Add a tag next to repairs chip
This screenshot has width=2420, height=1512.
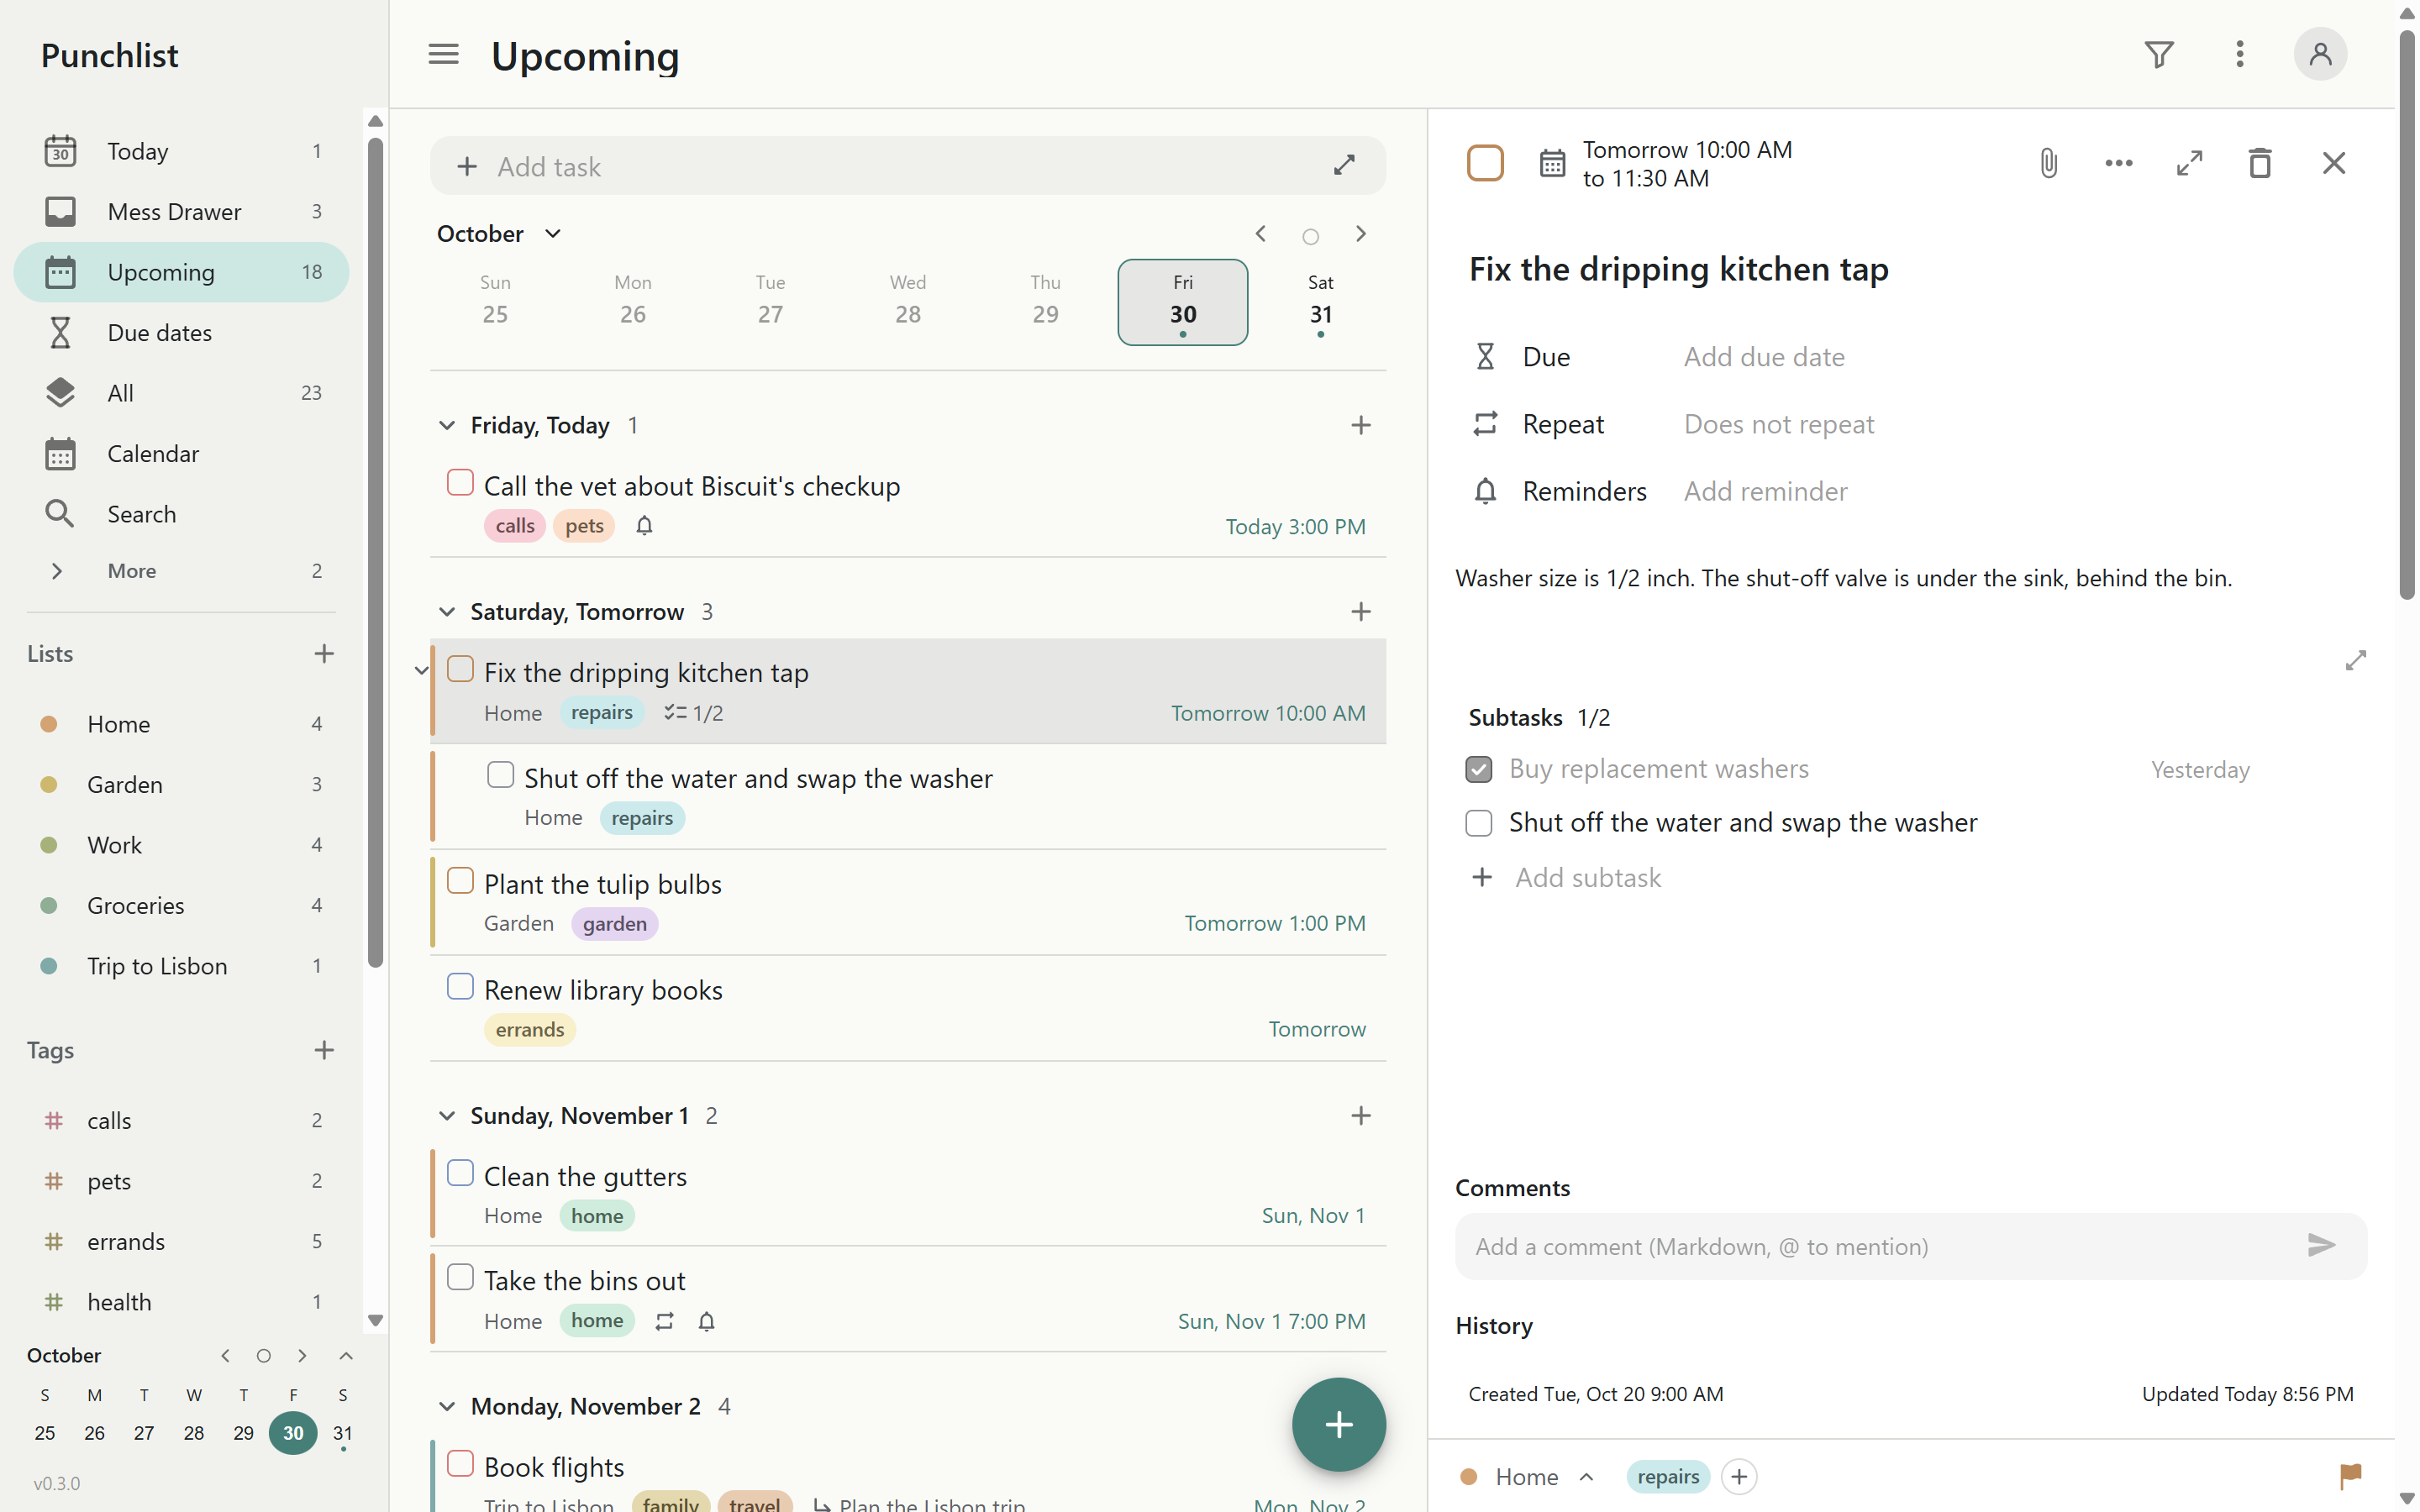tap(1739, 1477)
